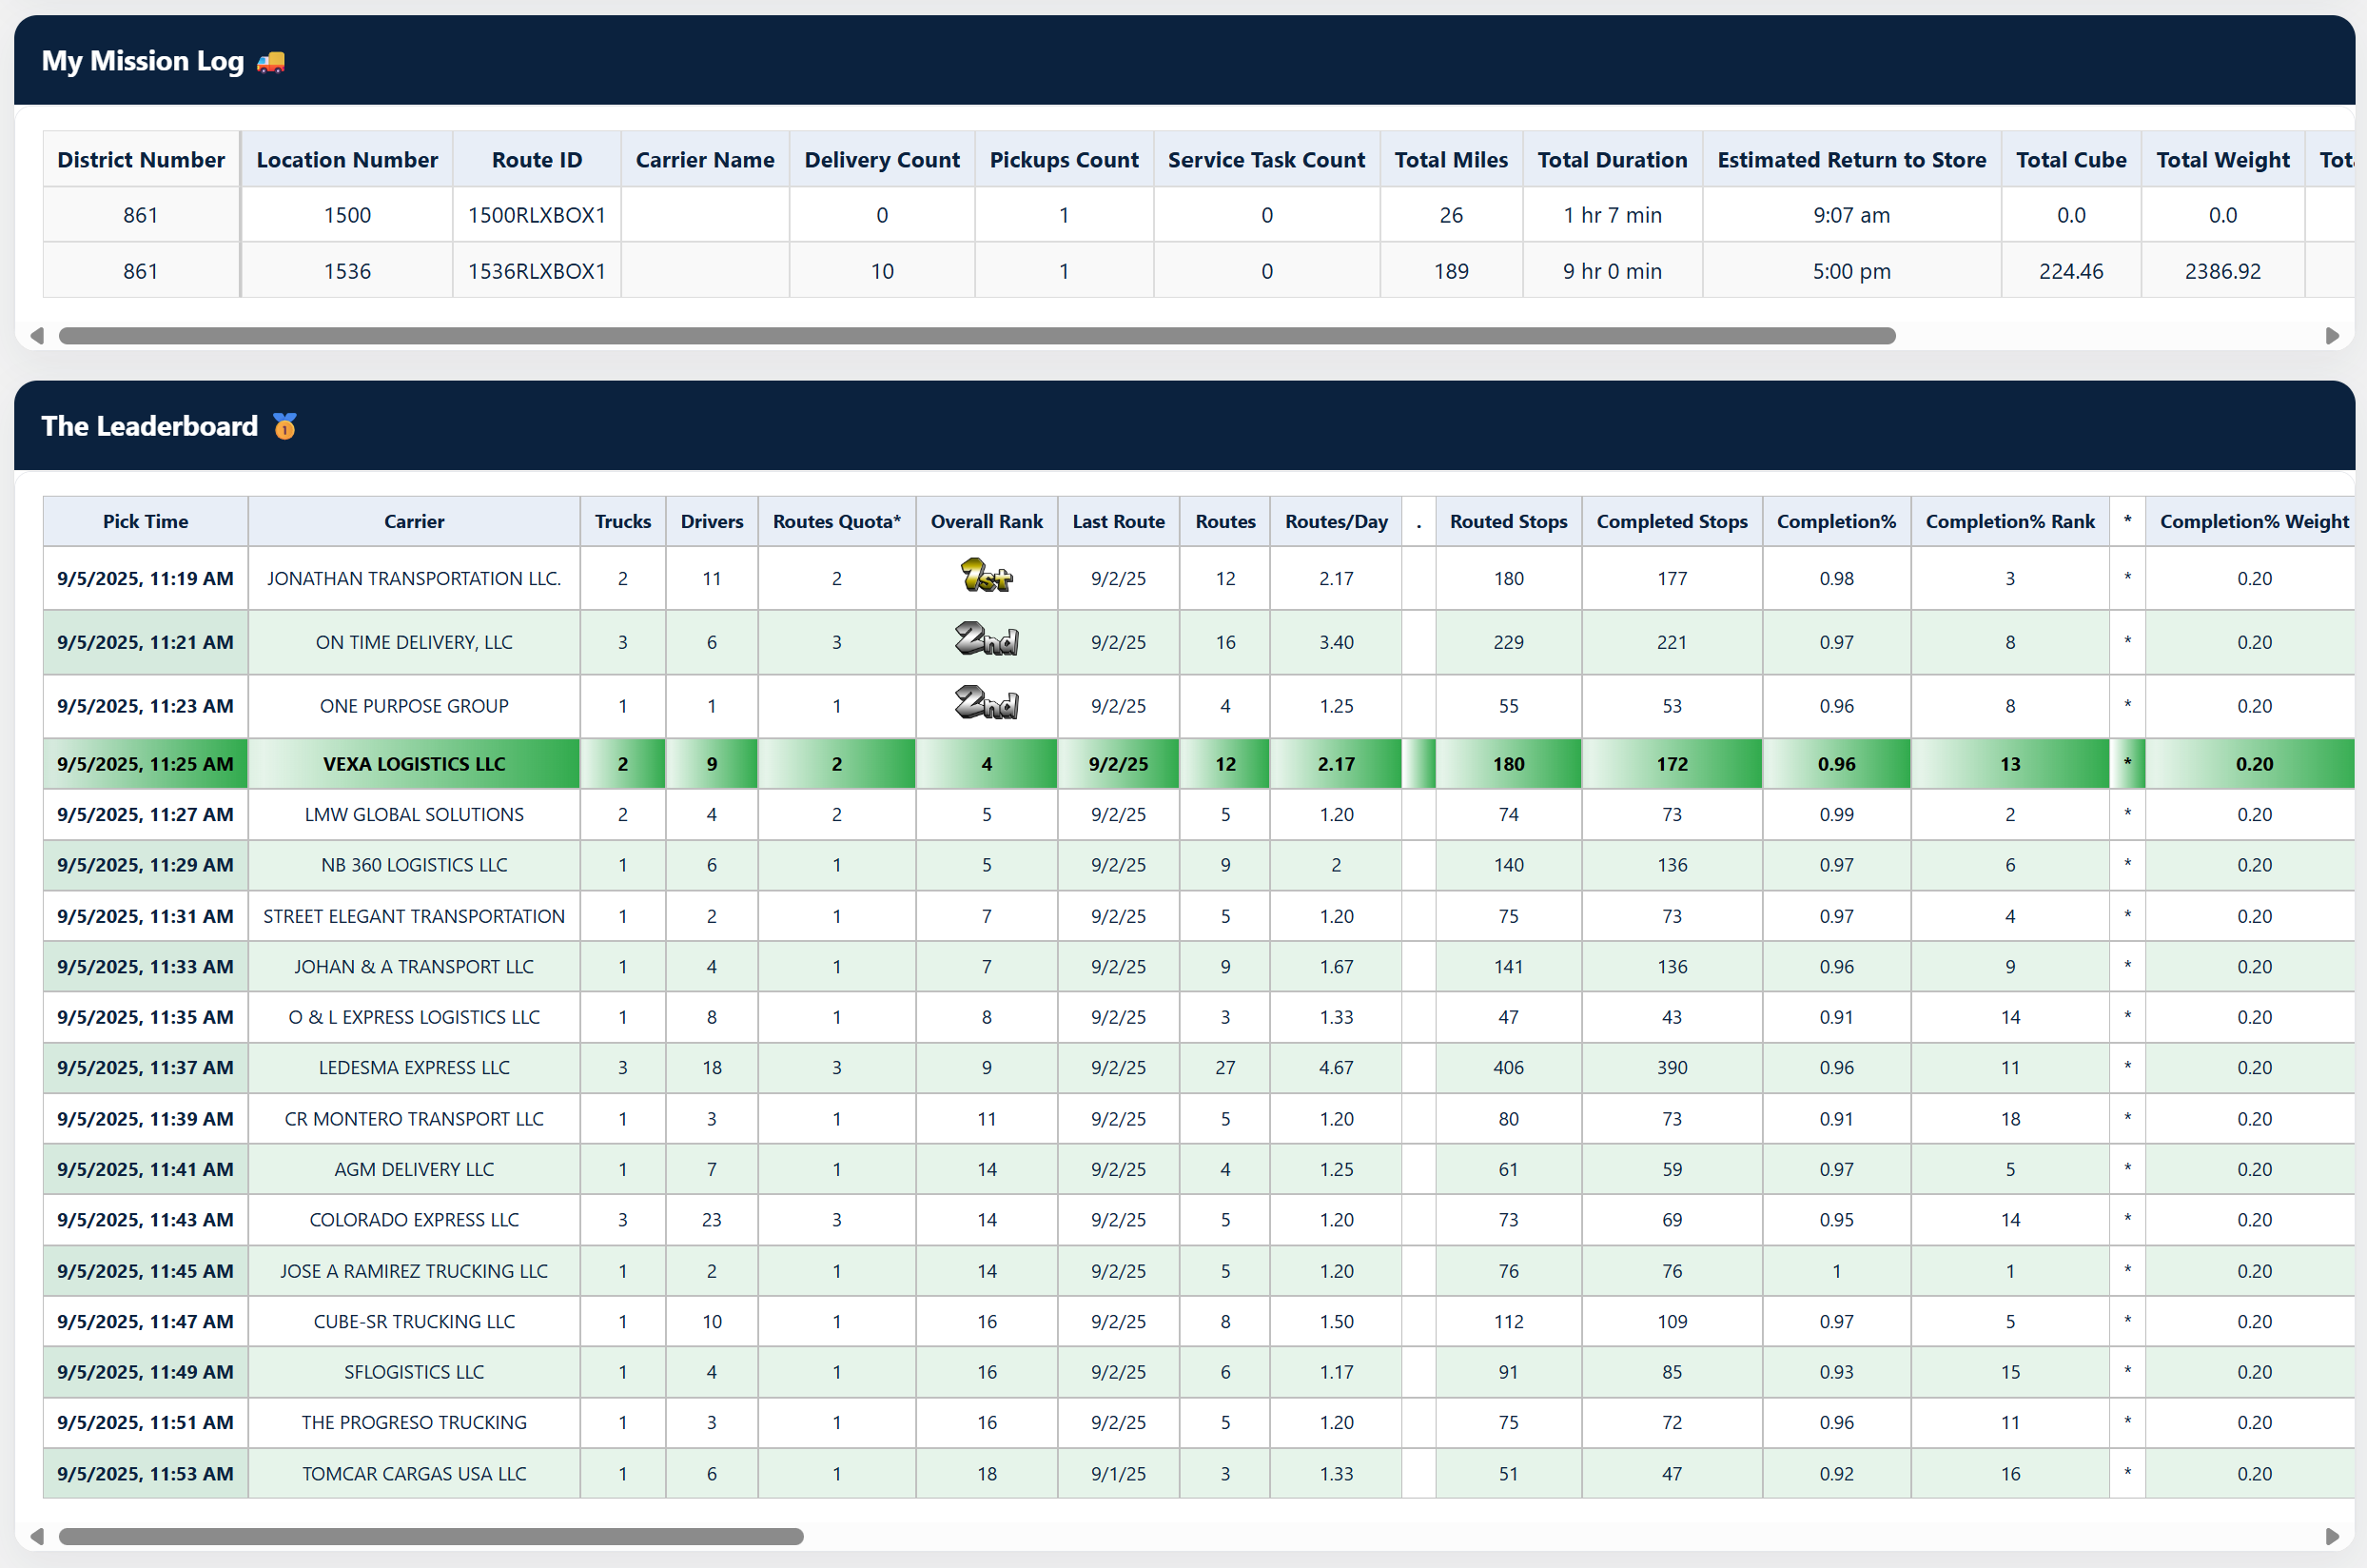The height and width of the screenshot is (1568, 2367).
Task: Click the Routes Quota* column header
Action: click(x=836, y=521)
